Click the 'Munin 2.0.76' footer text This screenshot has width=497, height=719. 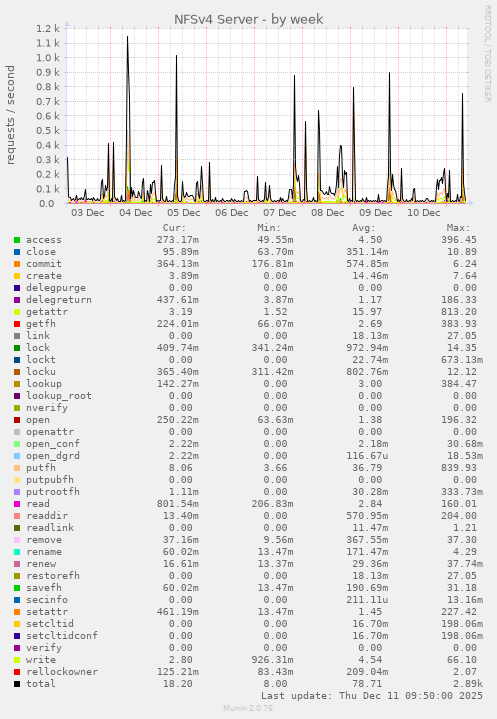pos(248,708)
